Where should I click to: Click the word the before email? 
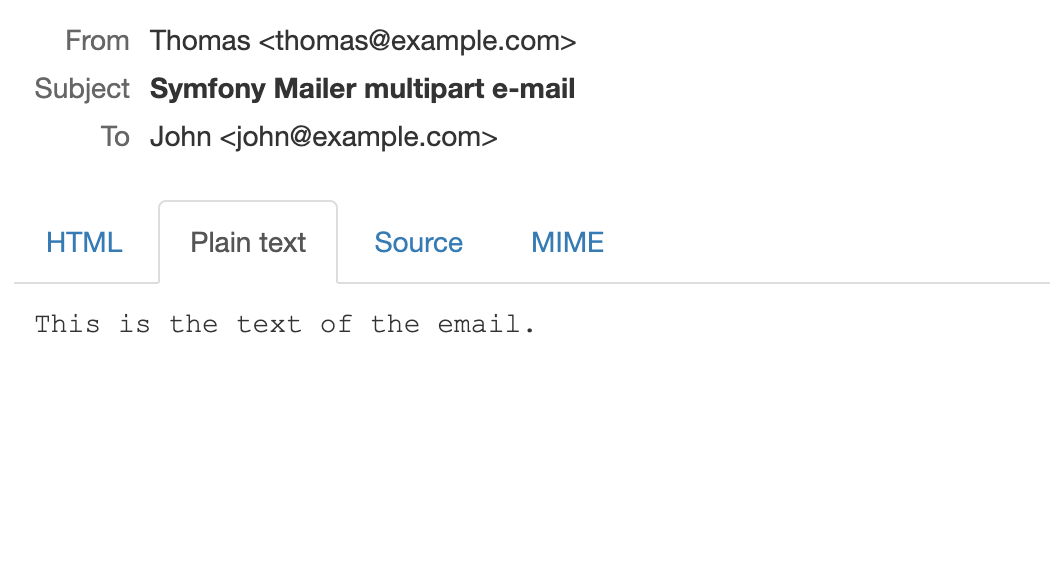[x=395, y=324]
